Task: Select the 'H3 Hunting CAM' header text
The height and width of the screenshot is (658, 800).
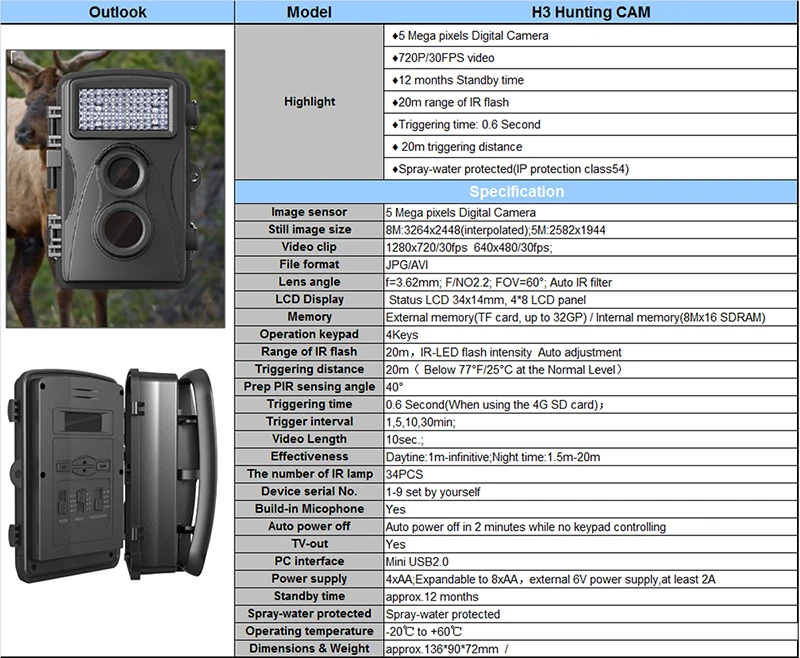Action: tap(591, 12)
